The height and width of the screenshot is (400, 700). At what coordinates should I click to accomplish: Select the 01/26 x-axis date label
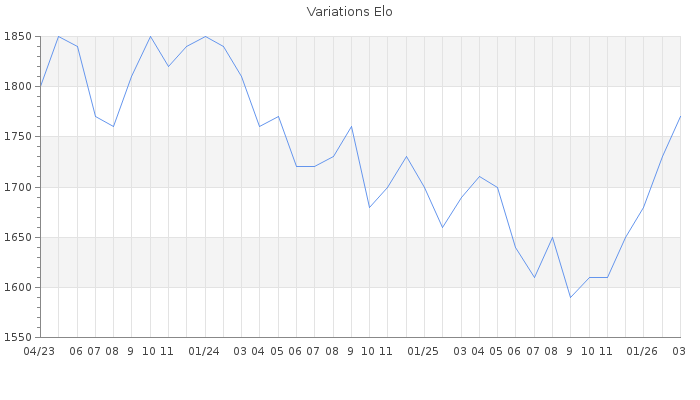pyautogui.click(x=642, y=351)
